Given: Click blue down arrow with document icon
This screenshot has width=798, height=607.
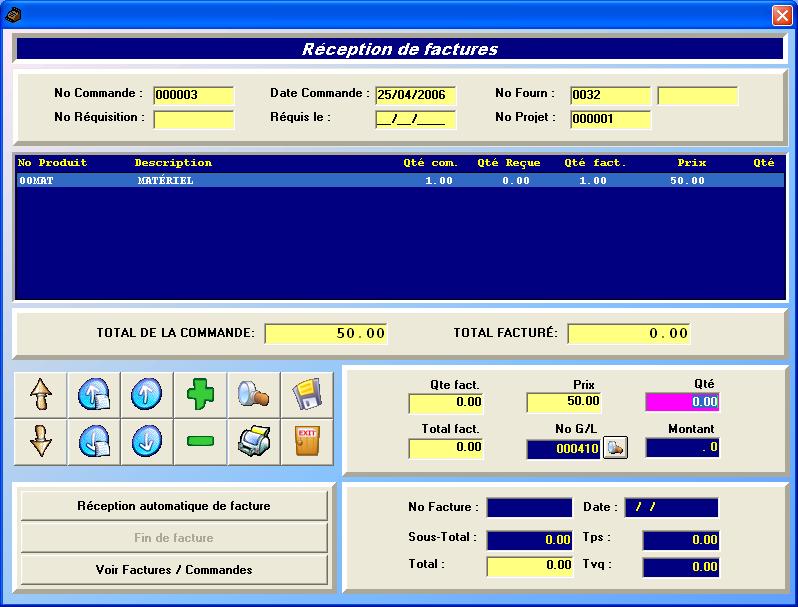Looking at the screenshot, I should [x=94, y=442].
